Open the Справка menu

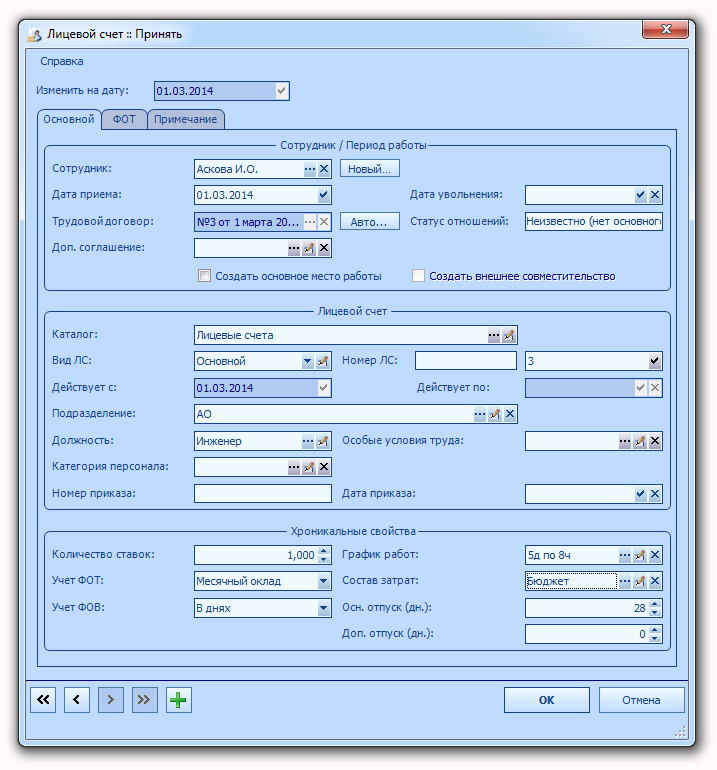(62, 61)
